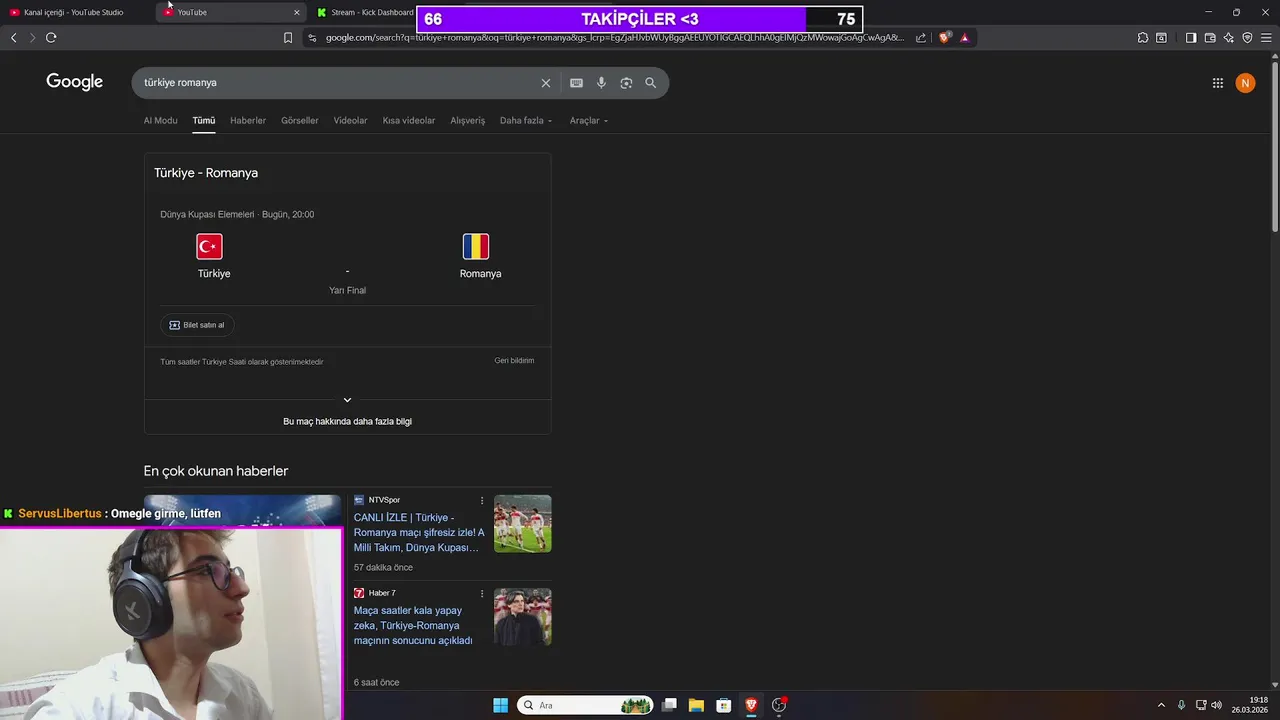Open the NTVSpor article thumbnail image

click(523, 524)
